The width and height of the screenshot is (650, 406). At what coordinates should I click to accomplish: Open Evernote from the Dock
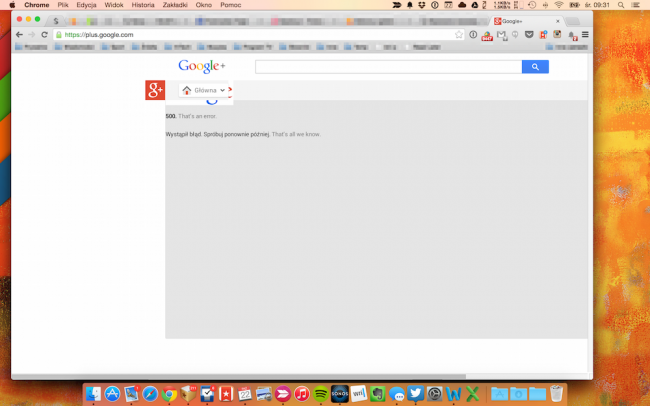[x=377, y=394]
